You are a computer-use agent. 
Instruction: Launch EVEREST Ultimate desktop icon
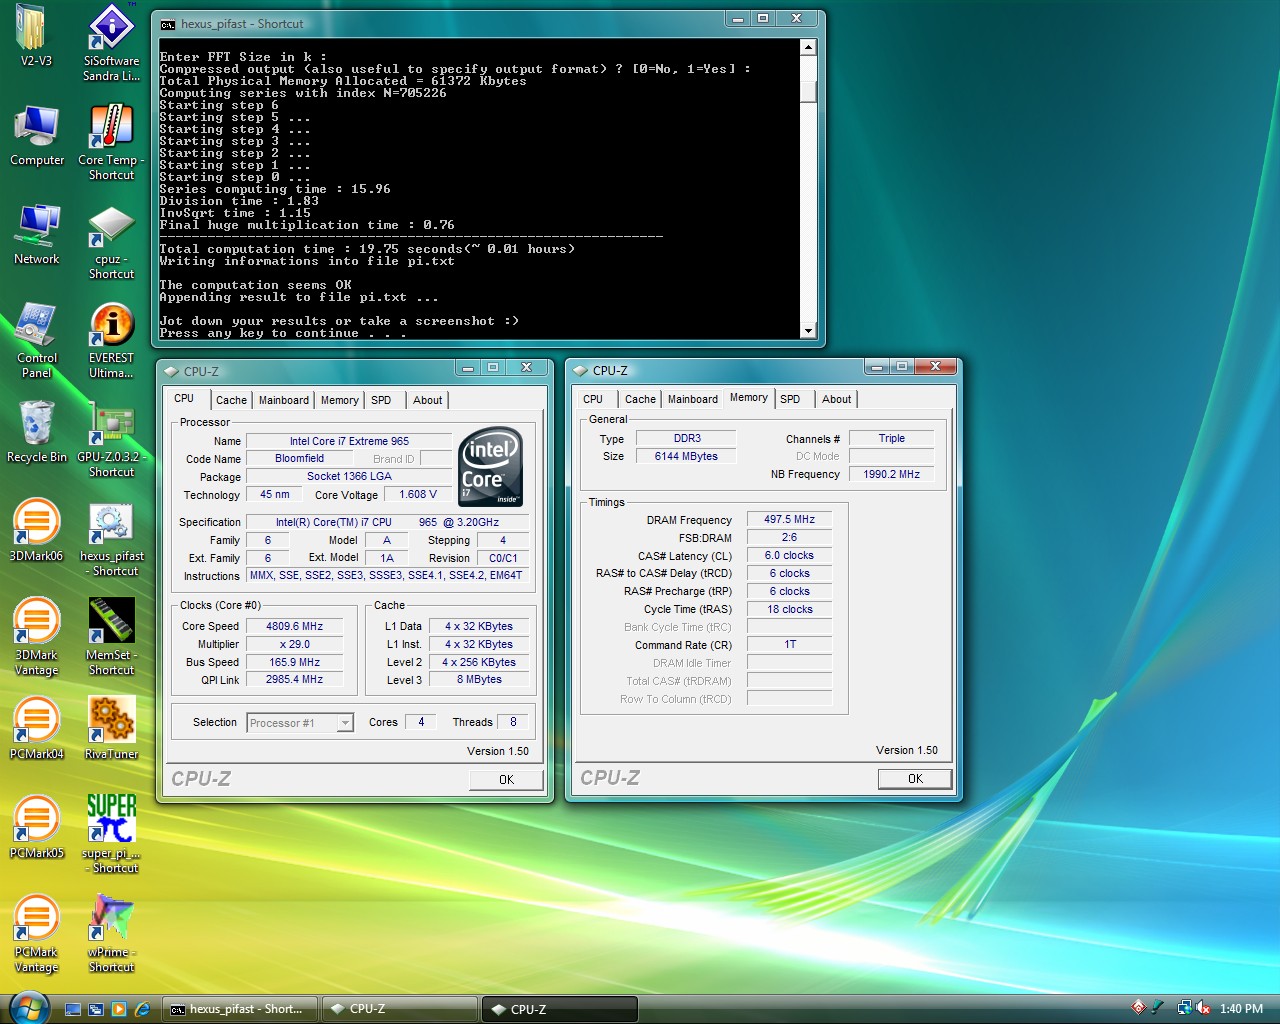111,340
